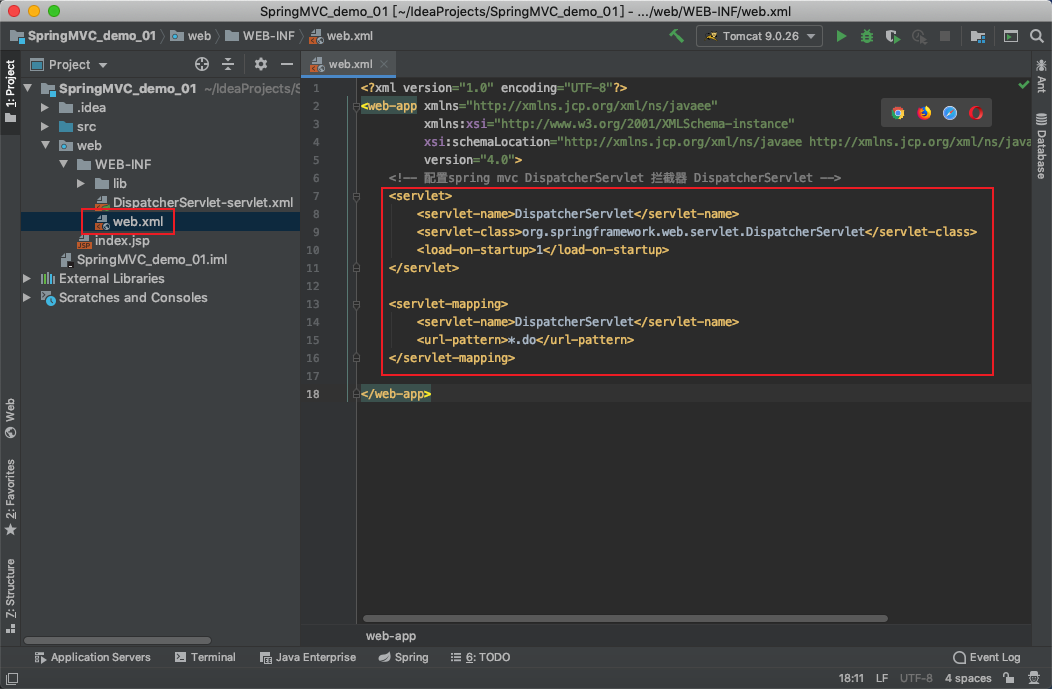Toggle the 2: Favorites tool window
Viewport: 1052px width, 689px height.
tap(10, 497)
